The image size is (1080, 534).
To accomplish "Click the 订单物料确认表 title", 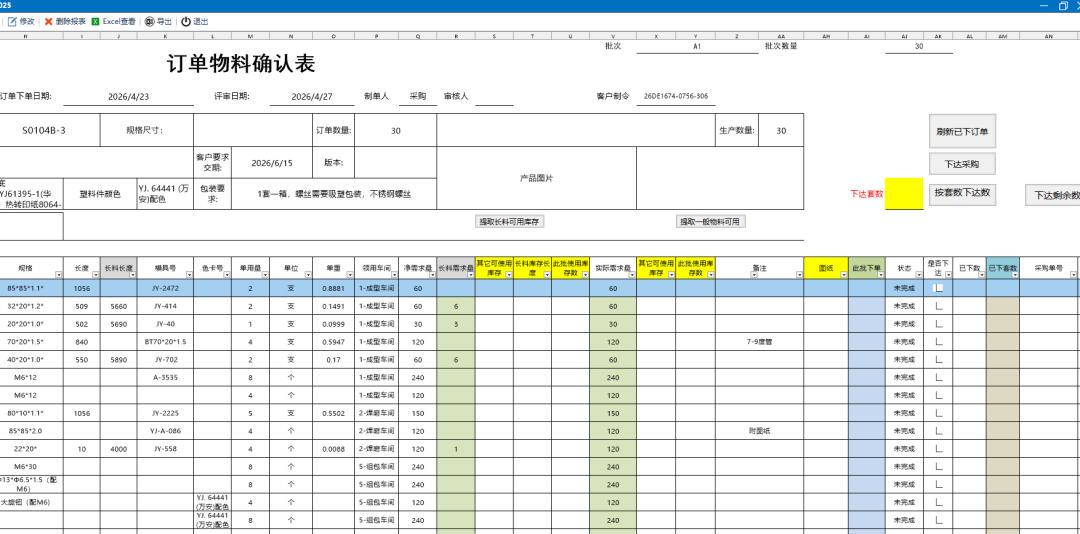I will [241, 64].
